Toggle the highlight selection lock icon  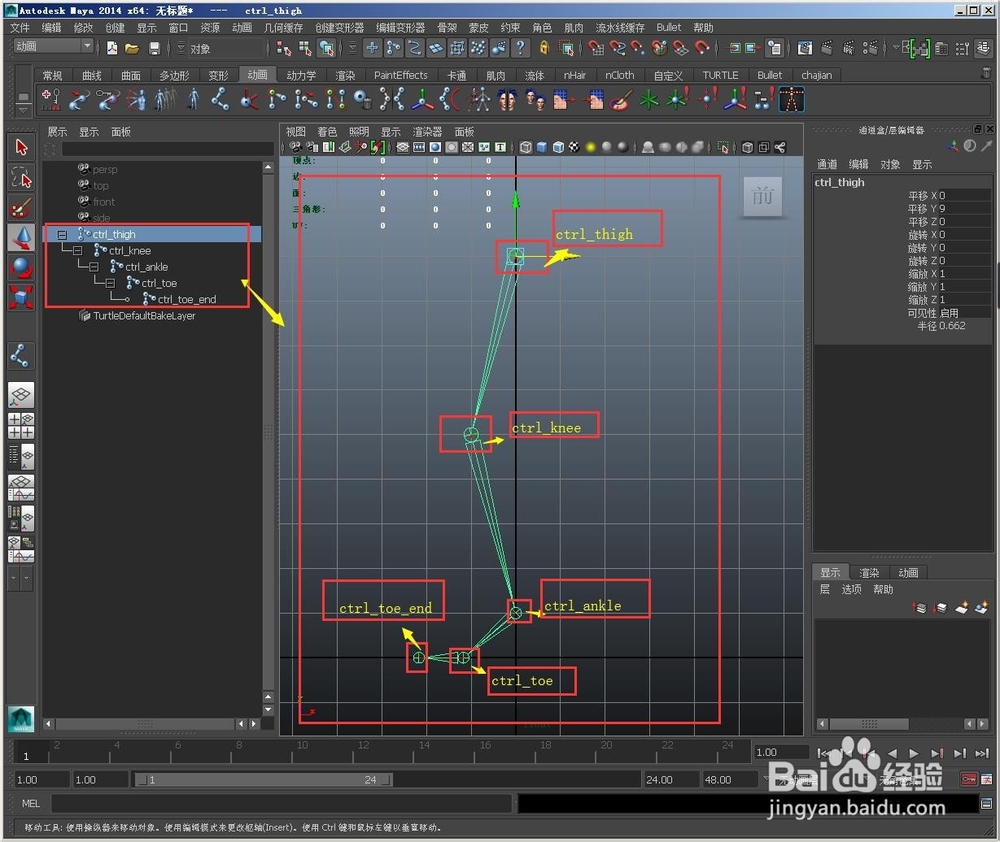pos(544,48)
